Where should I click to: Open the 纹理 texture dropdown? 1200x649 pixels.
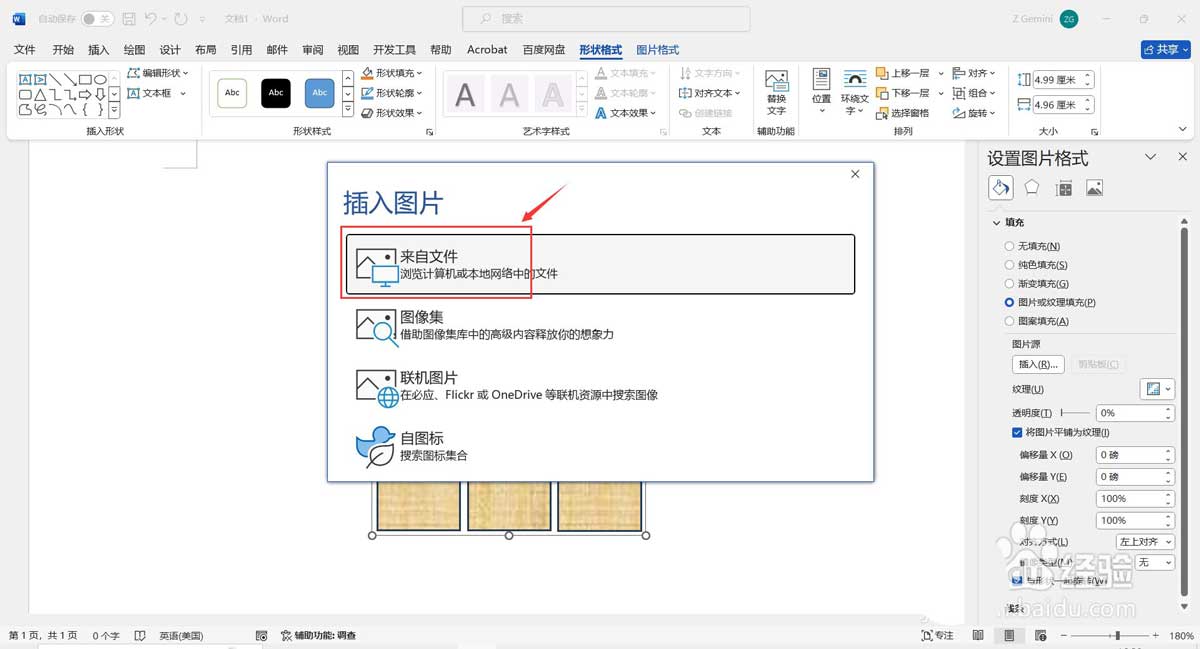(x=1157, y=389)
